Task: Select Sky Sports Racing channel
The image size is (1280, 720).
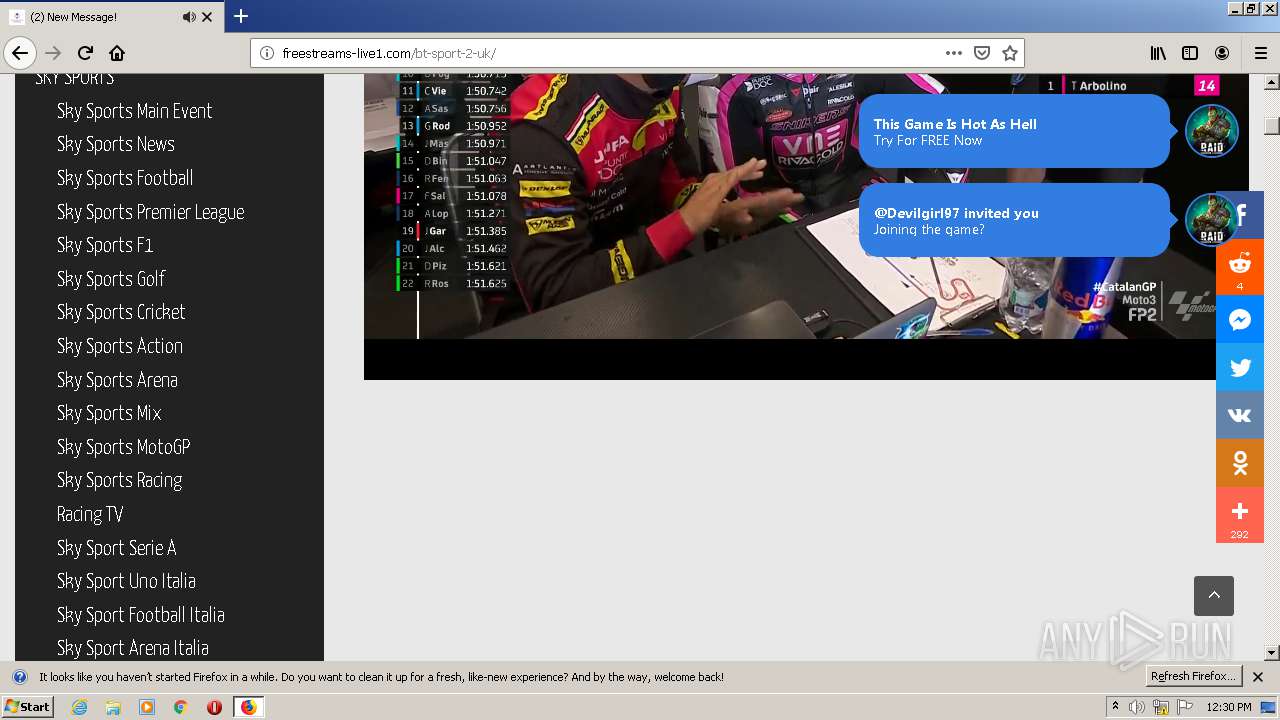Action: 120,480
